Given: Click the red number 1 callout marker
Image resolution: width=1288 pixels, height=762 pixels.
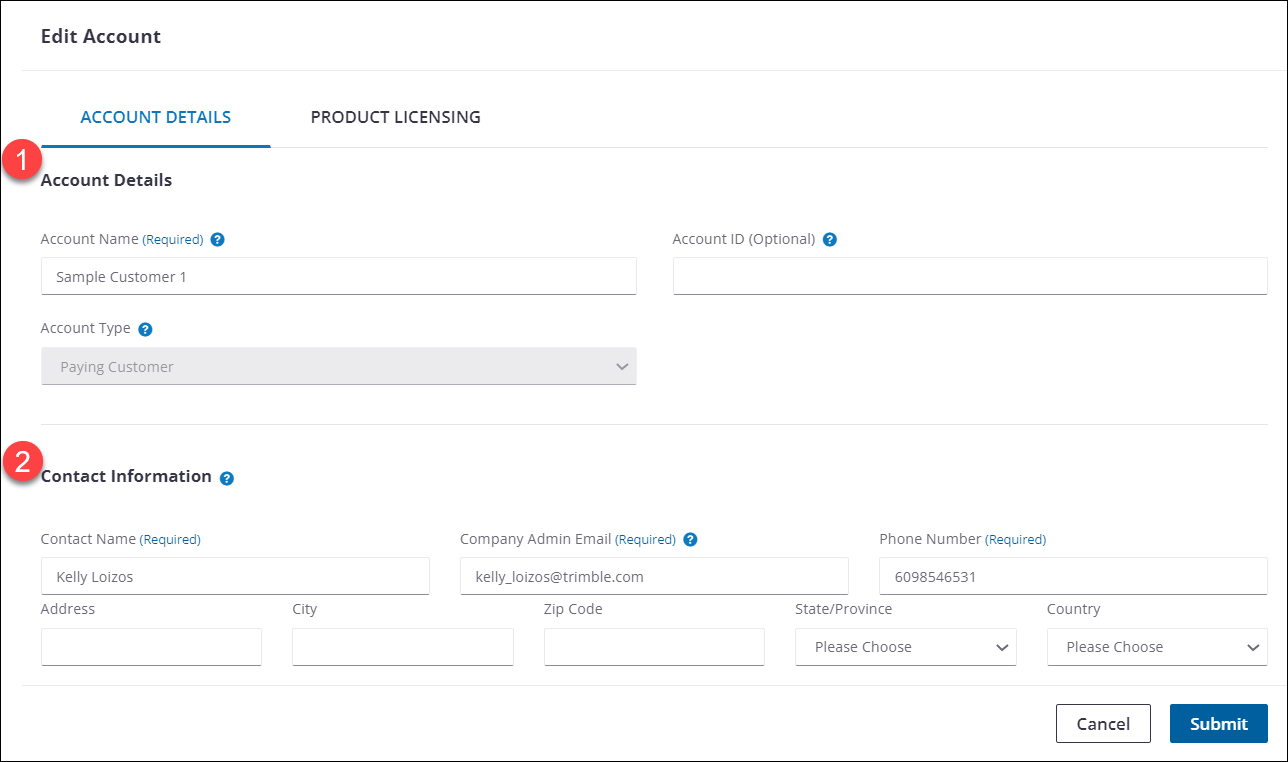Looking at the screenshot, I should point(22,160).
